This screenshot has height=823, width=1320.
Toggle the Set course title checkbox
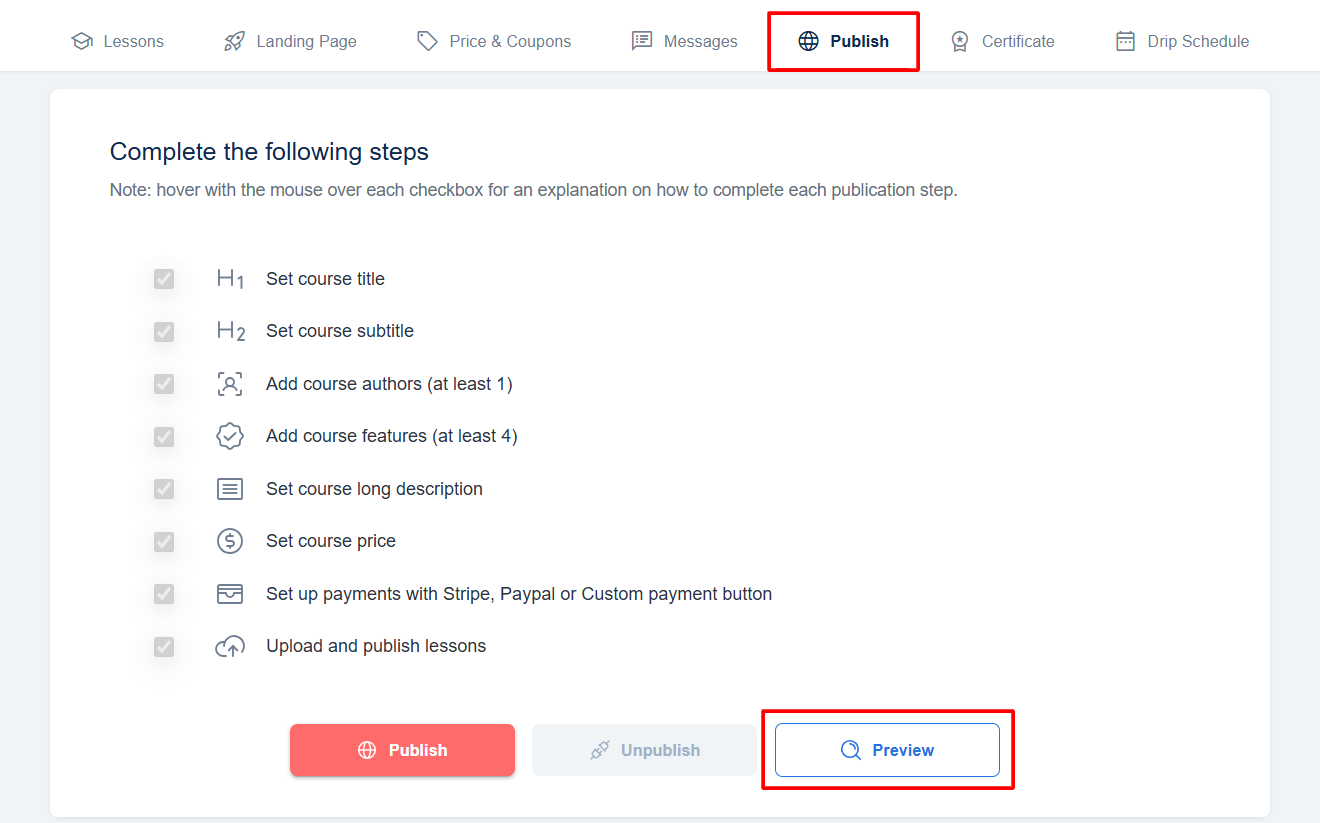(x=164, y=279)
